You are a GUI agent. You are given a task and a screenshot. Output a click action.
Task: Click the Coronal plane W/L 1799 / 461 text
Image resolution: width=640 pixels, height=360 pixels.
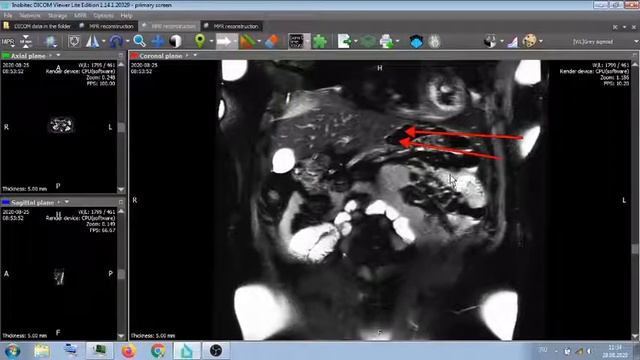[610, 65]
